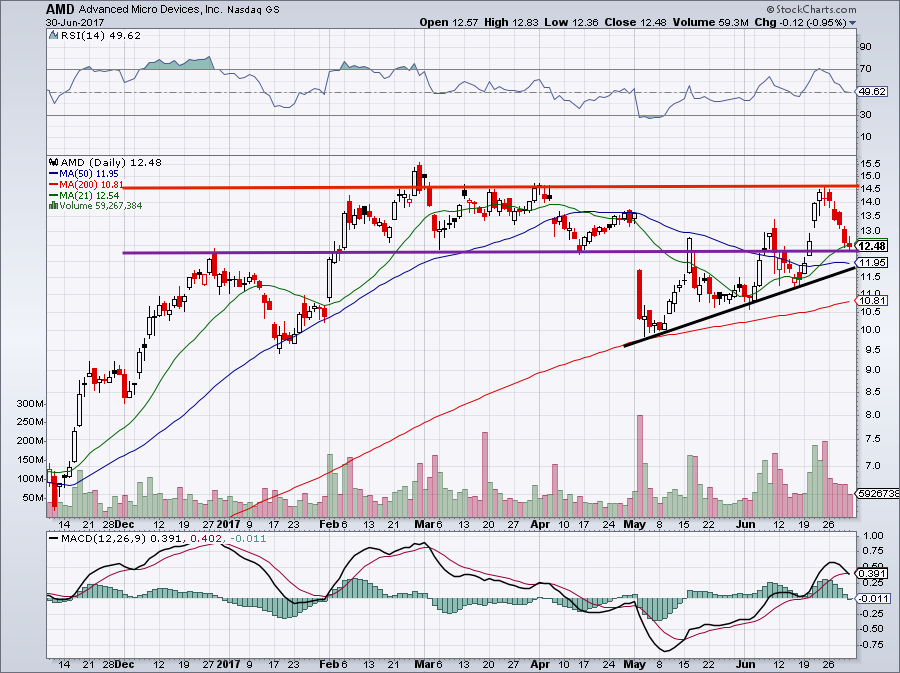Click the 49.62 RSI axis value tag

pos(871,92)
